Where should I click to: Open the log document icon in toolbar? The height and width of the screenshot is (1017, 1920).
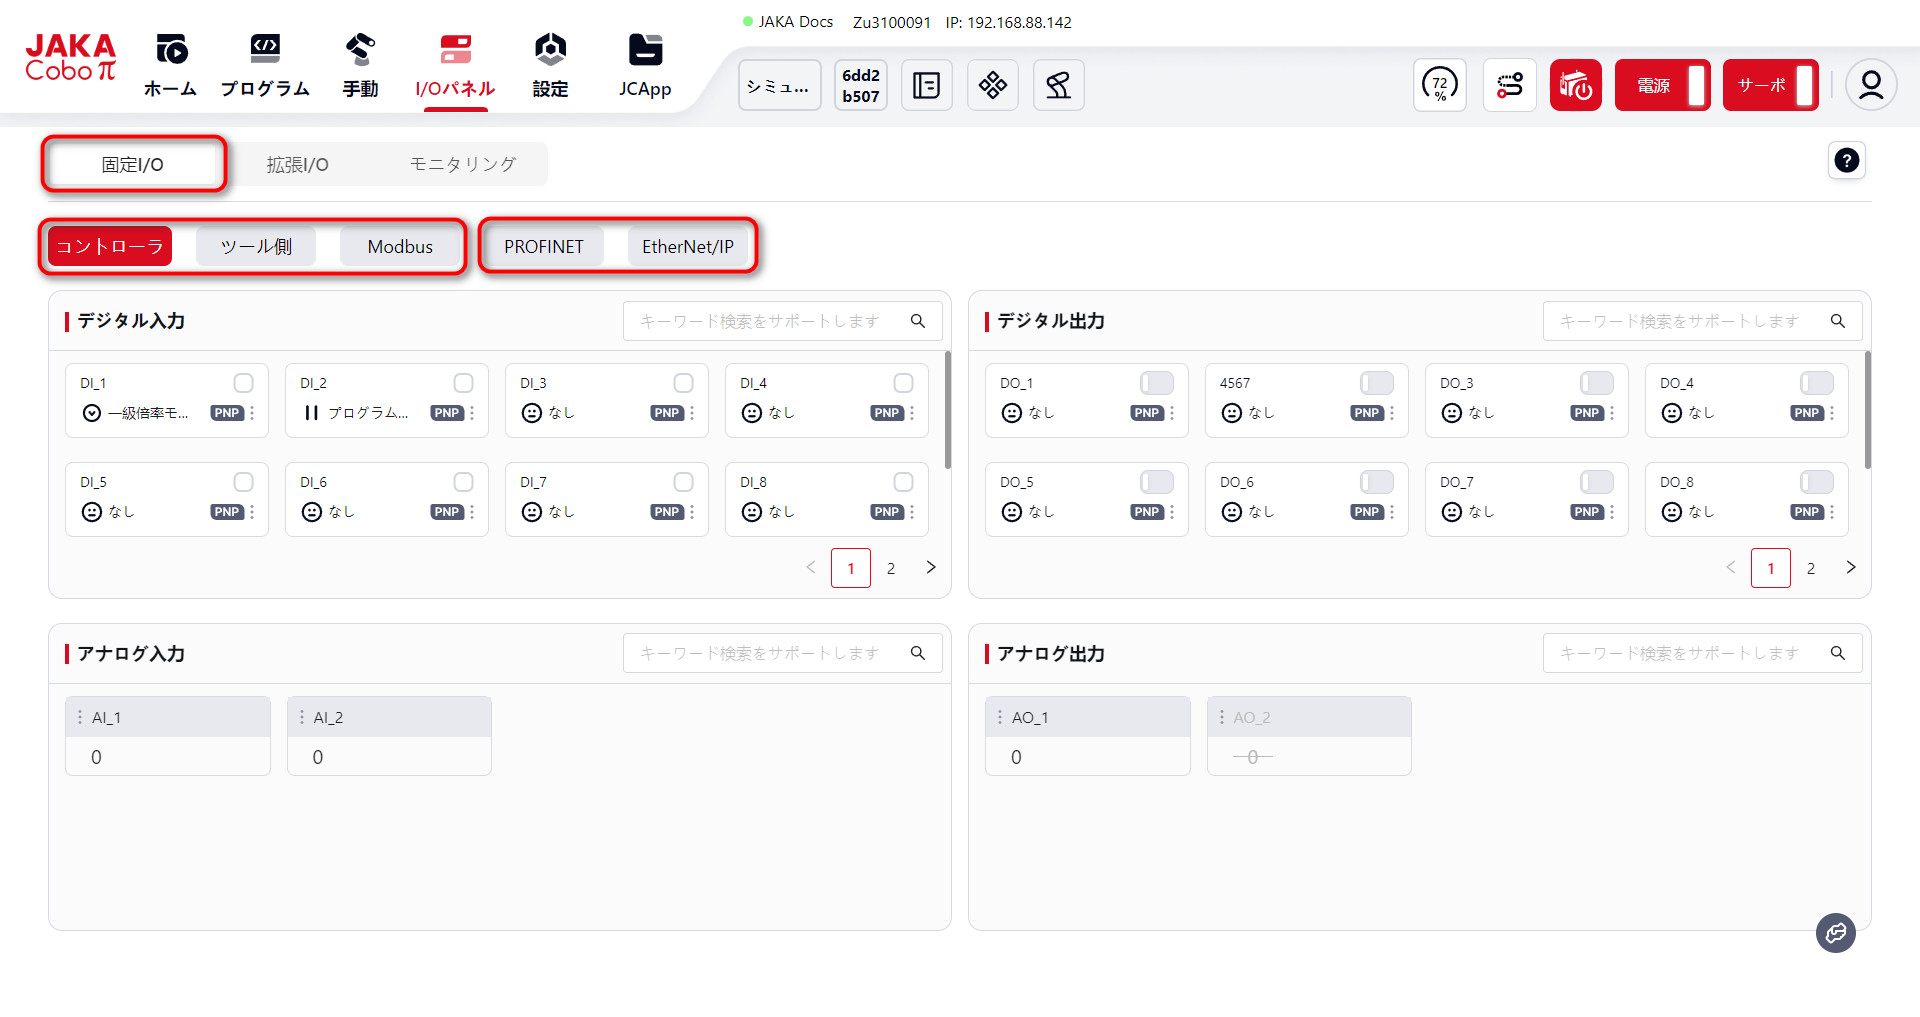926,85
